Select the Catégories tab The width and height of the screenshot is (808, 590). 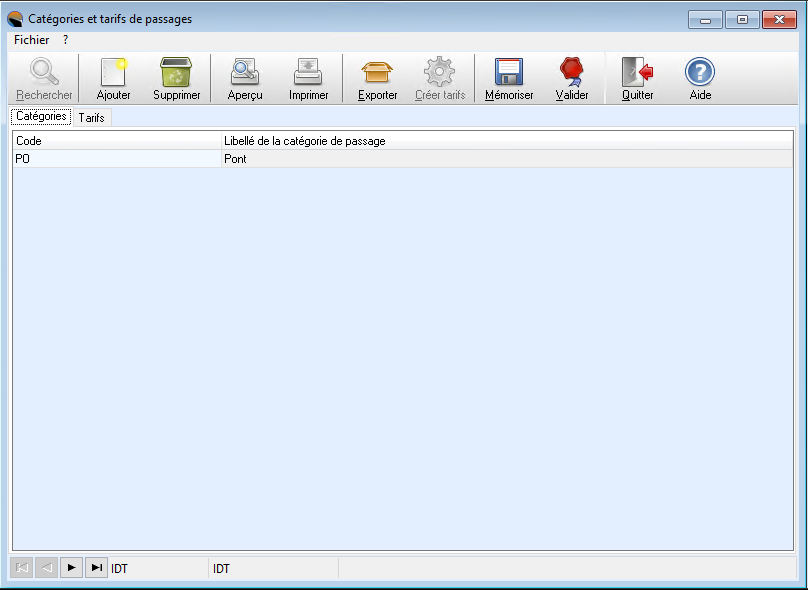tap(41, 117)
